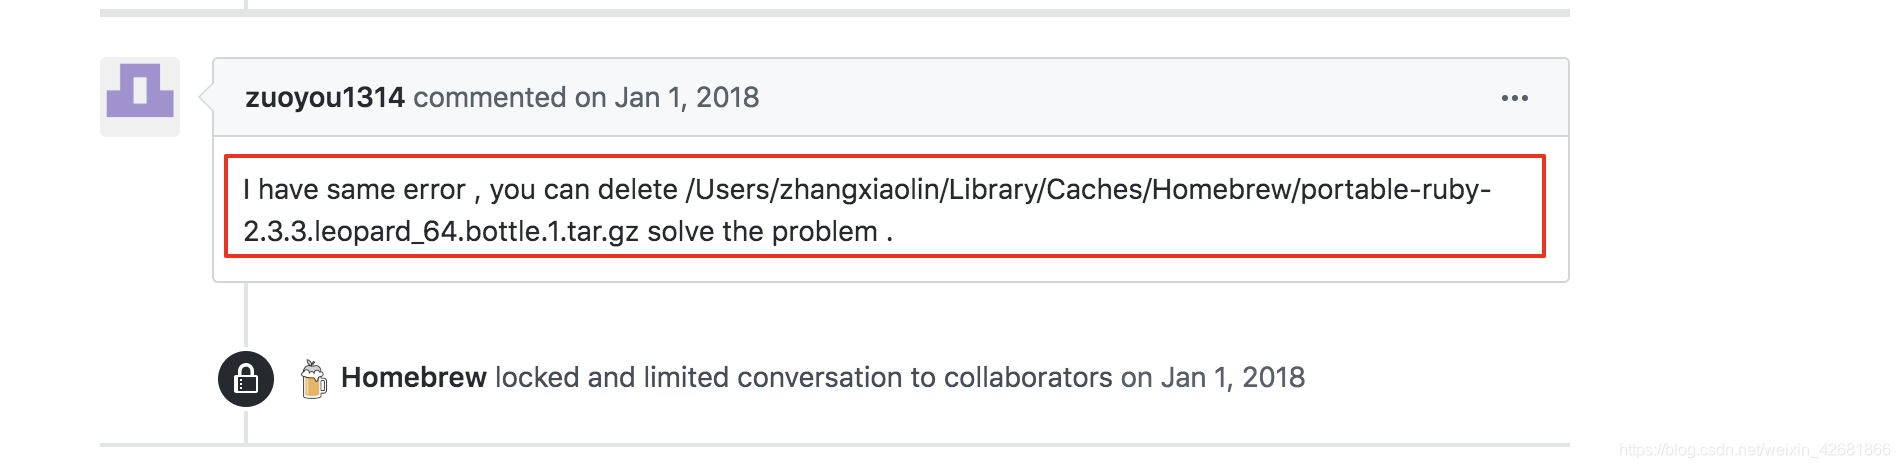Click the "portable-ruby-" text in the comment
Image resolution: width=1900 pixels, height=468 pixels.
(x=1396, y=189)
